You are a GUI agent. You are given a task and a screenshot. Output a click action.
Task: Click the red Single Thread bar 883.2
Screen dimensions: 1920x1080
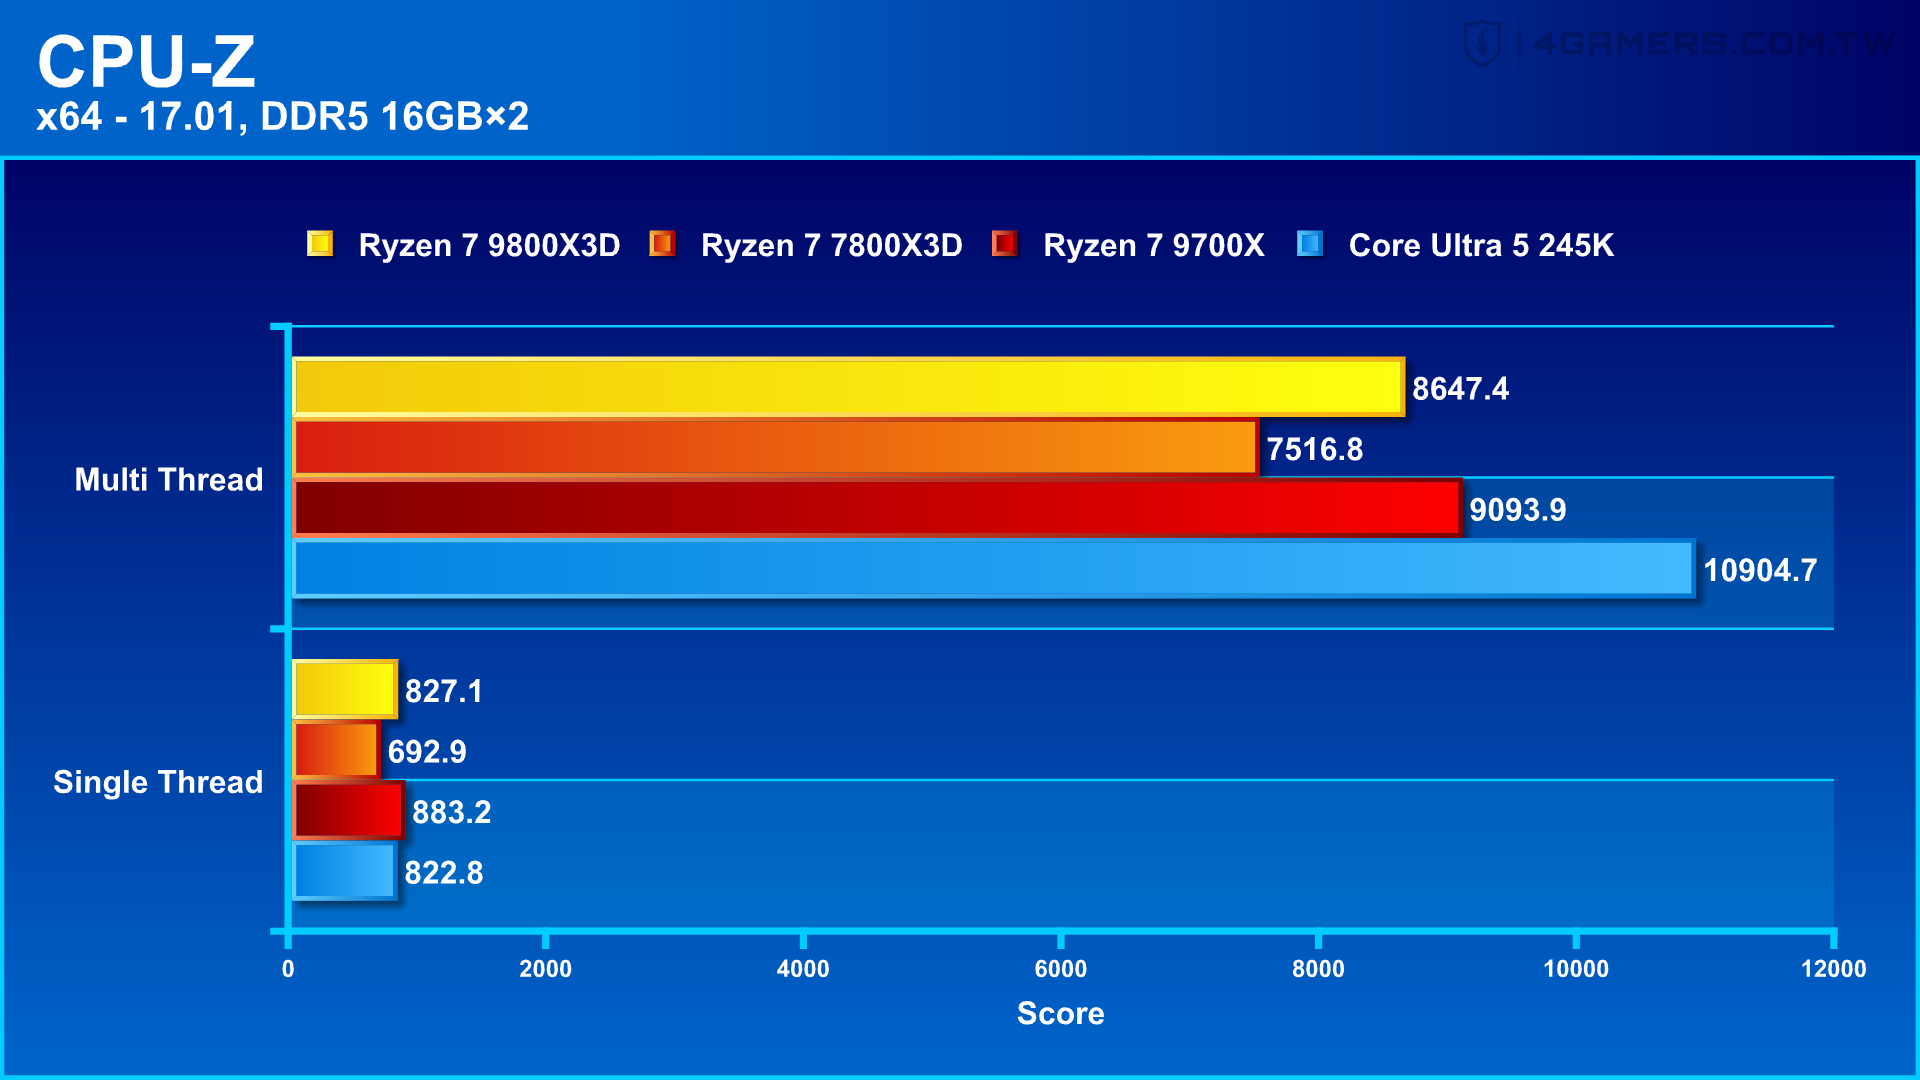point(349,811)
